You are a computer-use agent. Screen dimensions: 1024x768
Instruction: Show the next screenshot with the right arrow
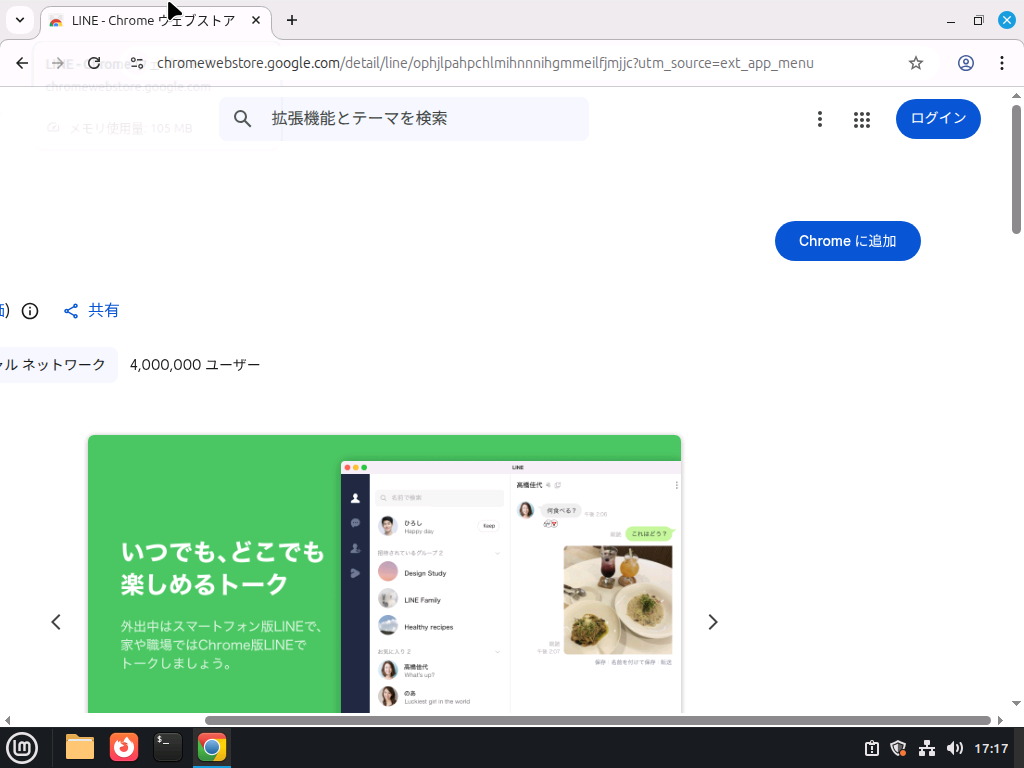tap(713, 621)
